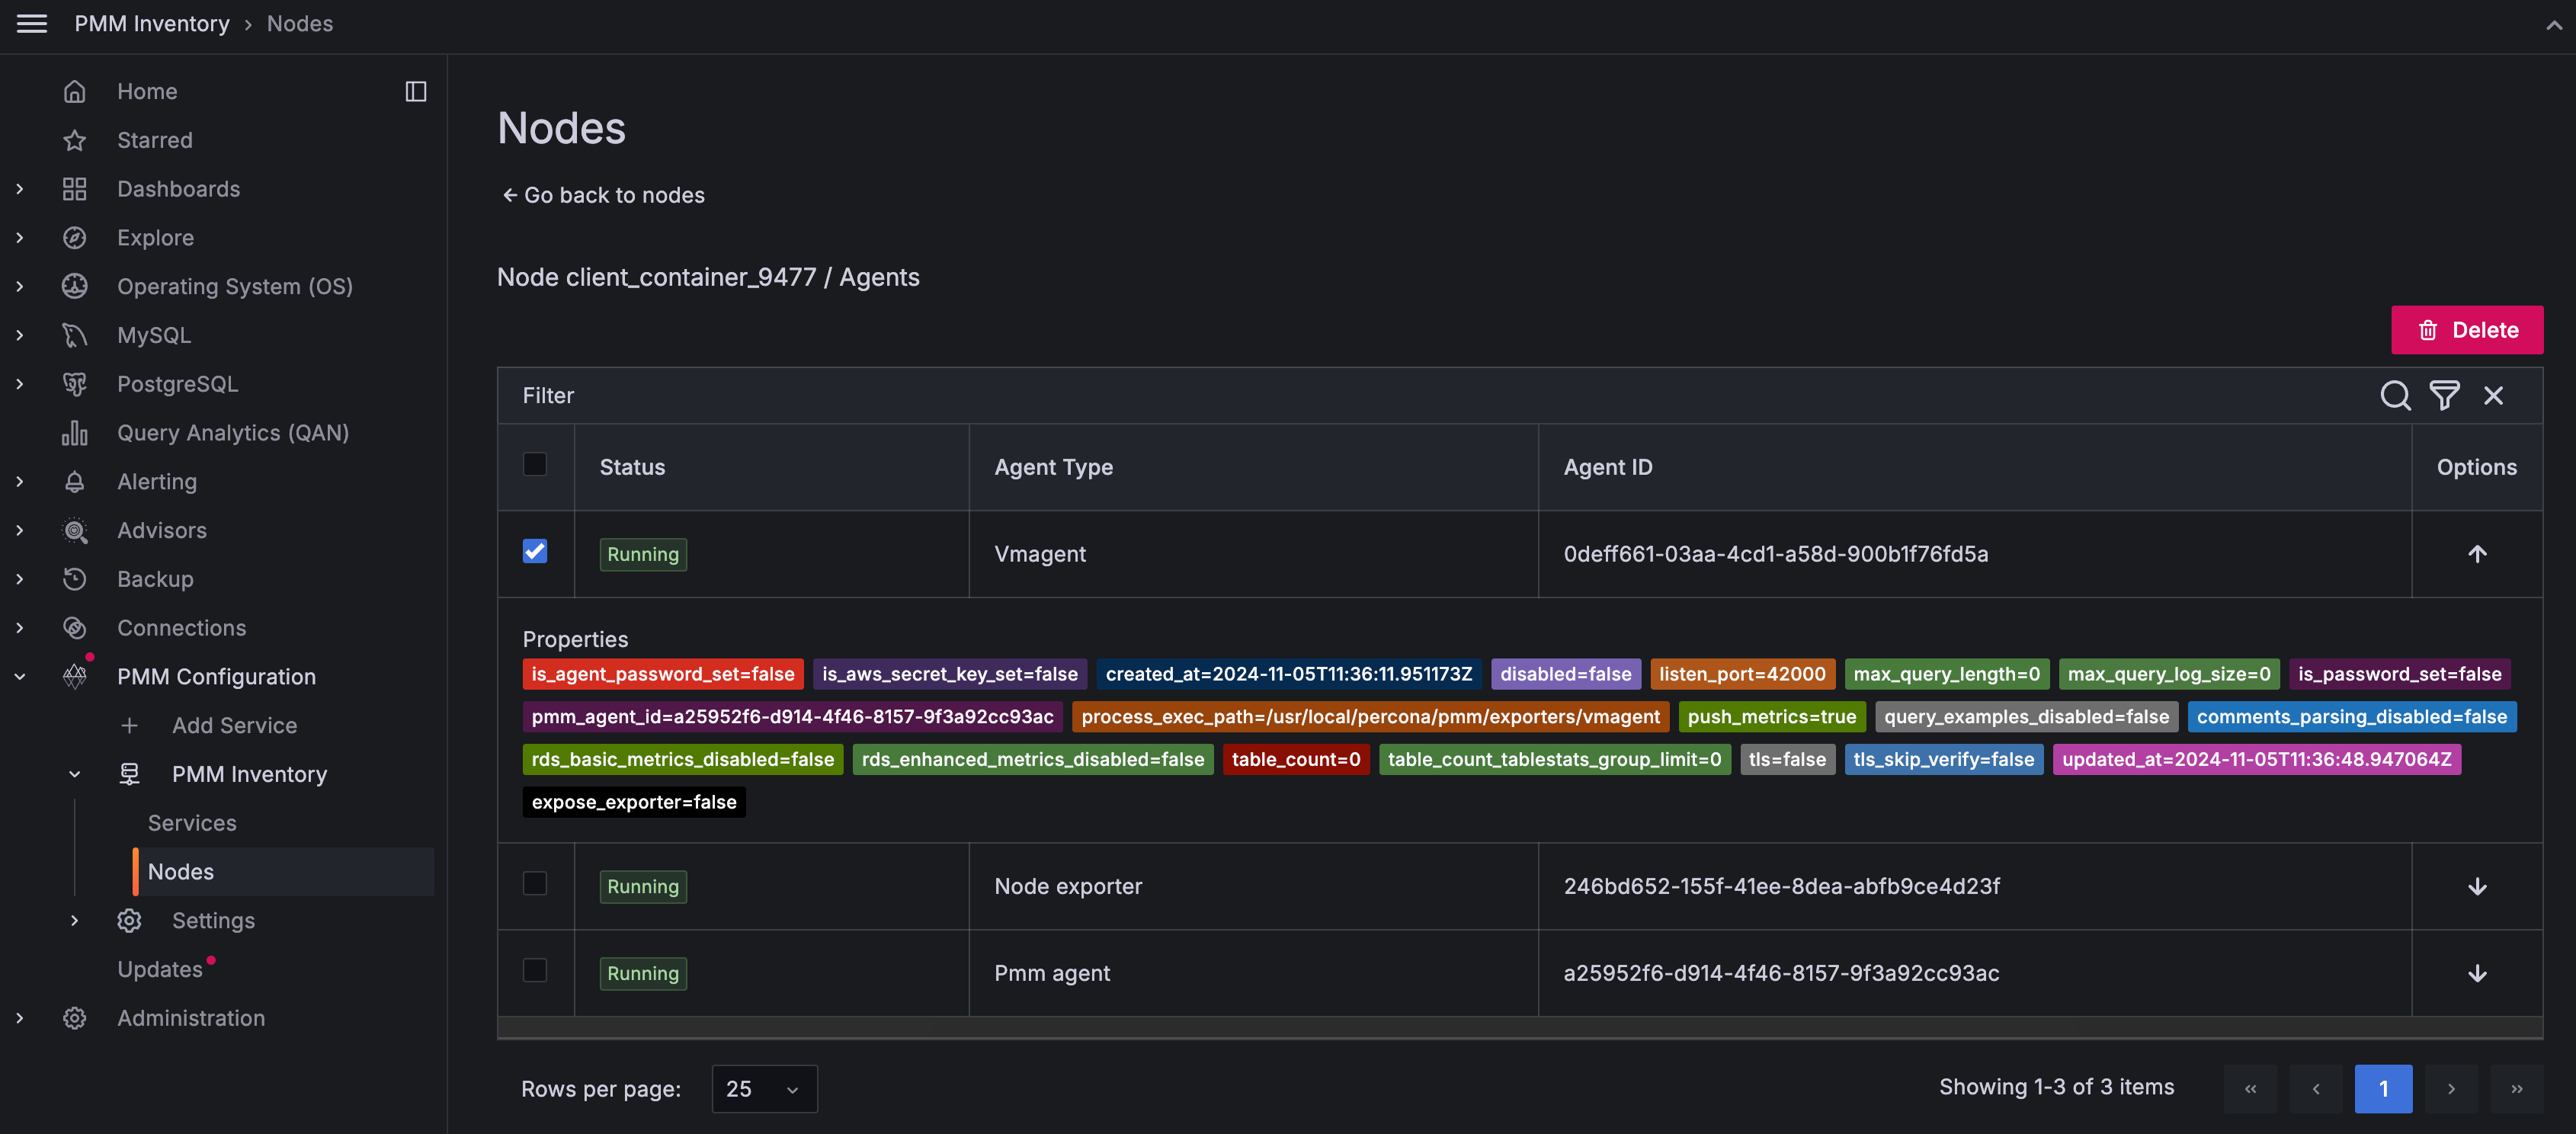Open the hamburger menu icon

(x=32, y=23)
